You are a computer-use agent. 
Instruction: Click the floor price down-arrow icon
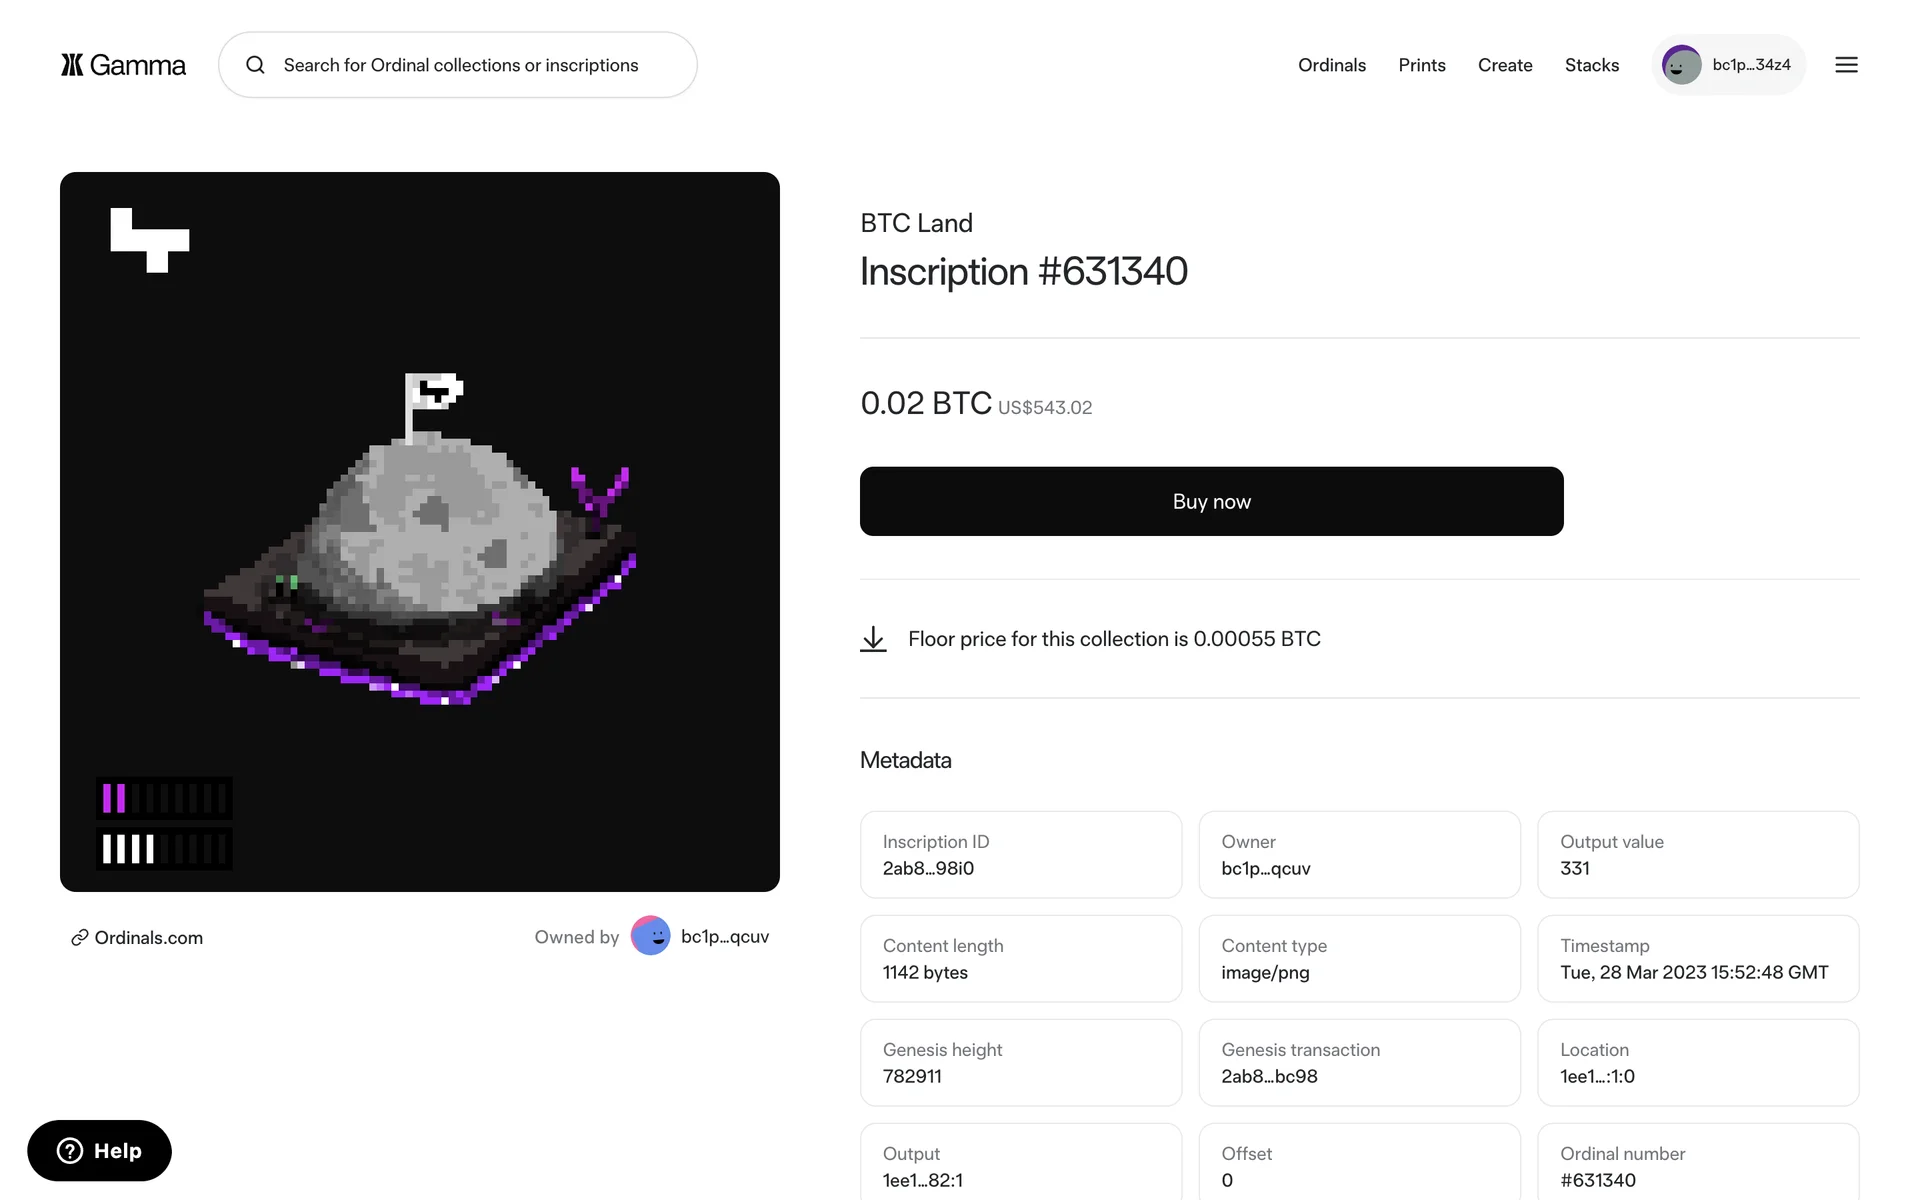click(873, 639)
